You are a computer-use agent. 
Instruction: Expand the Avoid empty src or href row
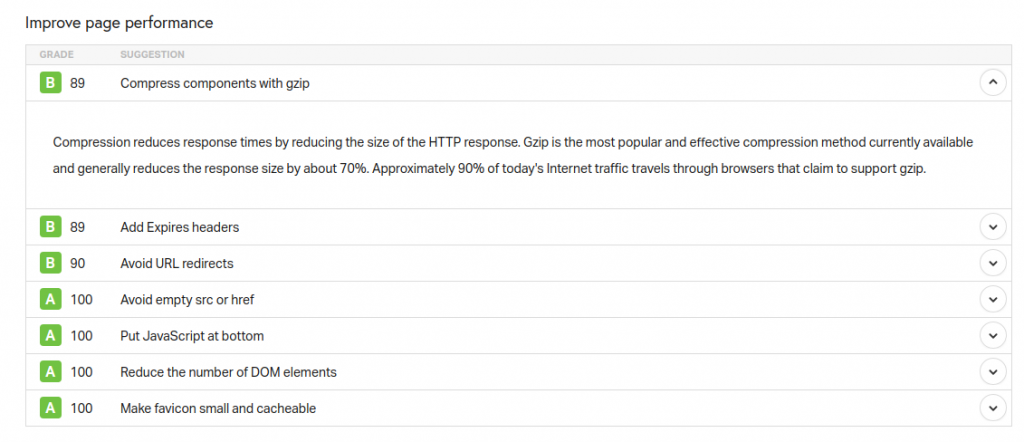click(992, 299)
